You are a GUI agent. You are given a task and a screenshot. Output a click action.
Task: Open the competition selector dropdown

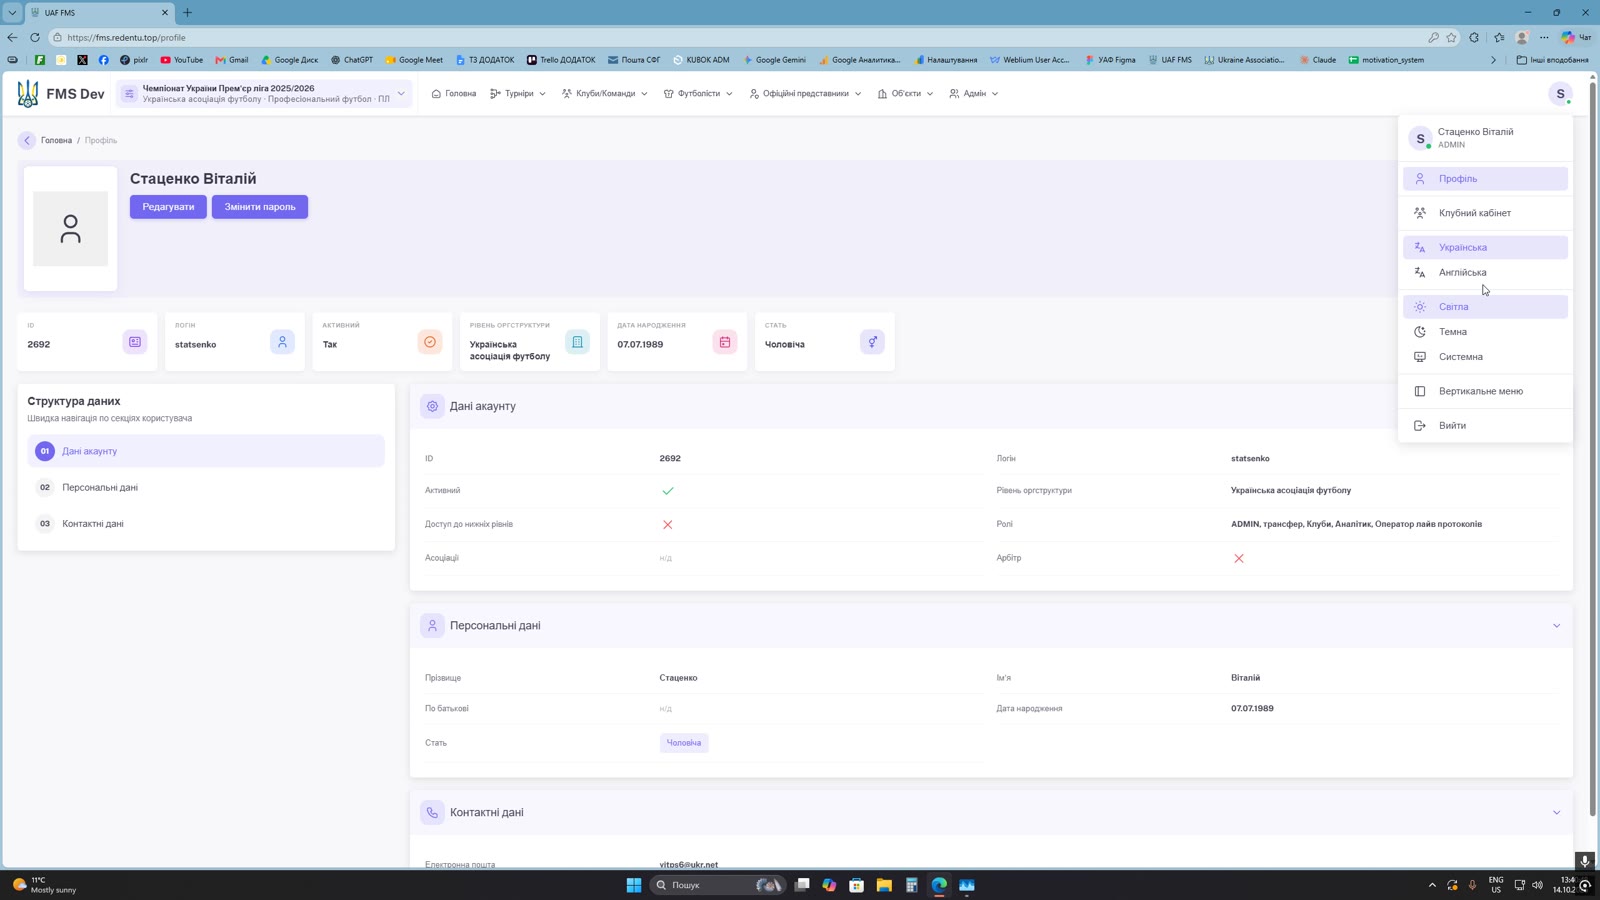point(265,94)
